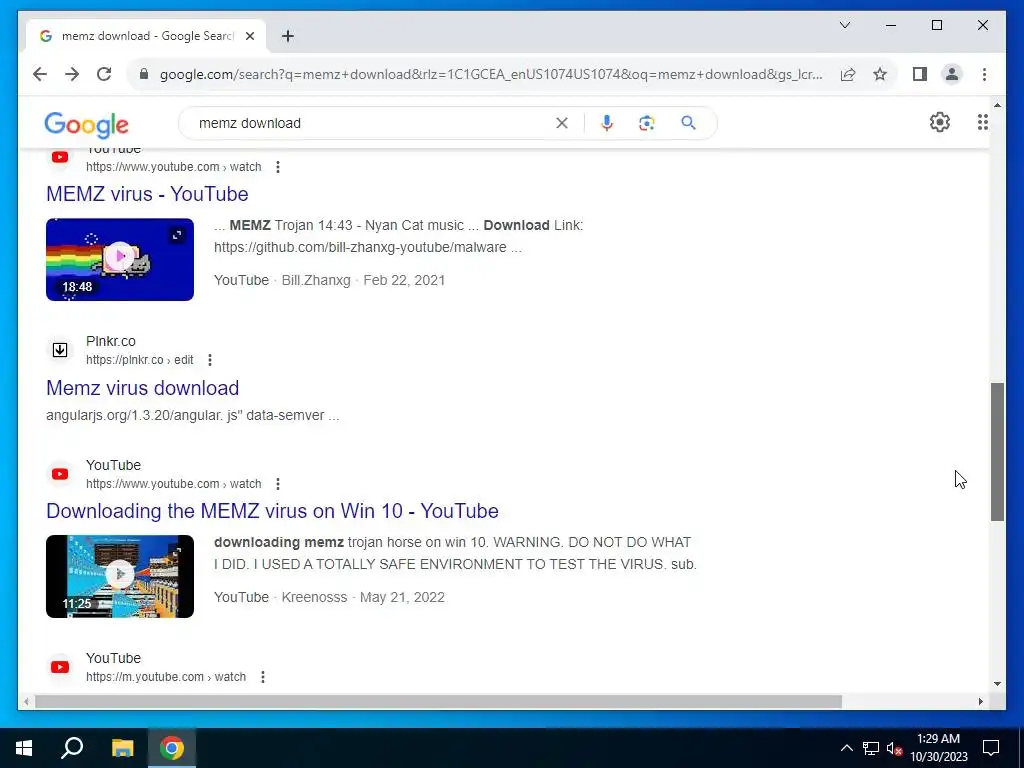
Task: Click scroll up arrow
Action: [997, 105]
